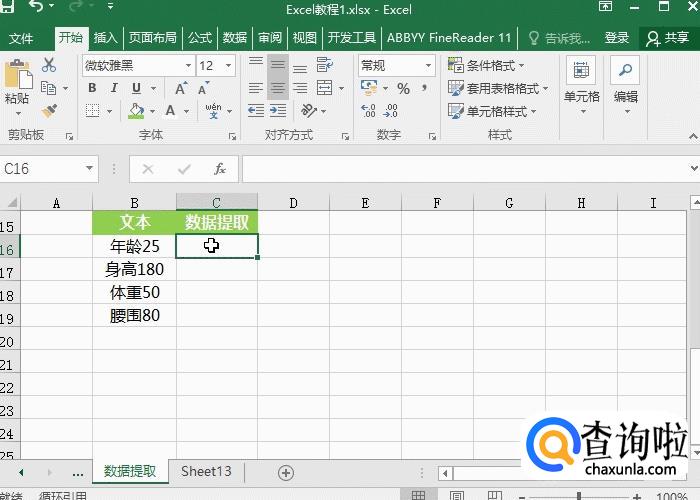Click the text orientation icon
The image size is (700, 500).
tap(309, 110)
